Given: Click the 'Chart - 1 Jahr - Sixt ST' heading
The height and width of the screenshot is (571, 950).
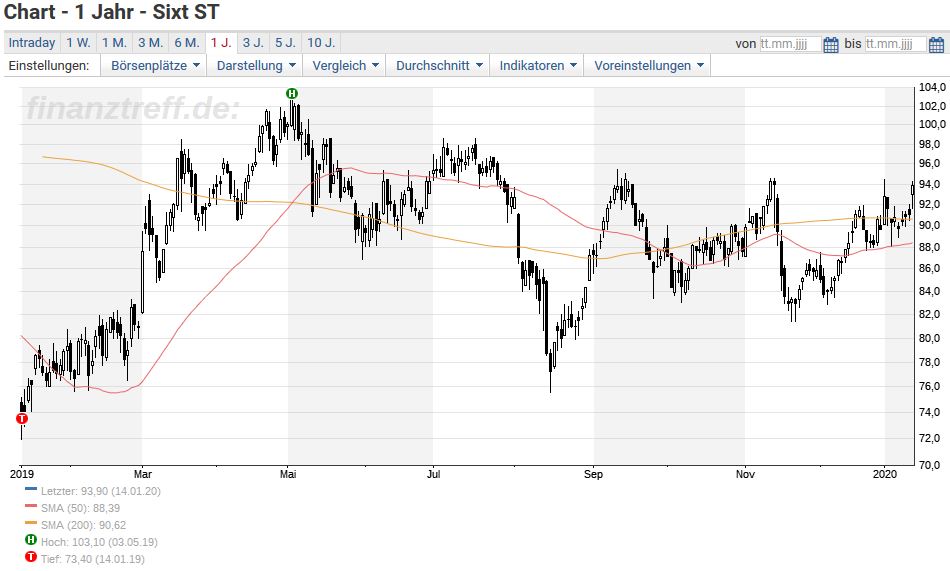Looking at the screenshot, I should click(x=111, y=12).
